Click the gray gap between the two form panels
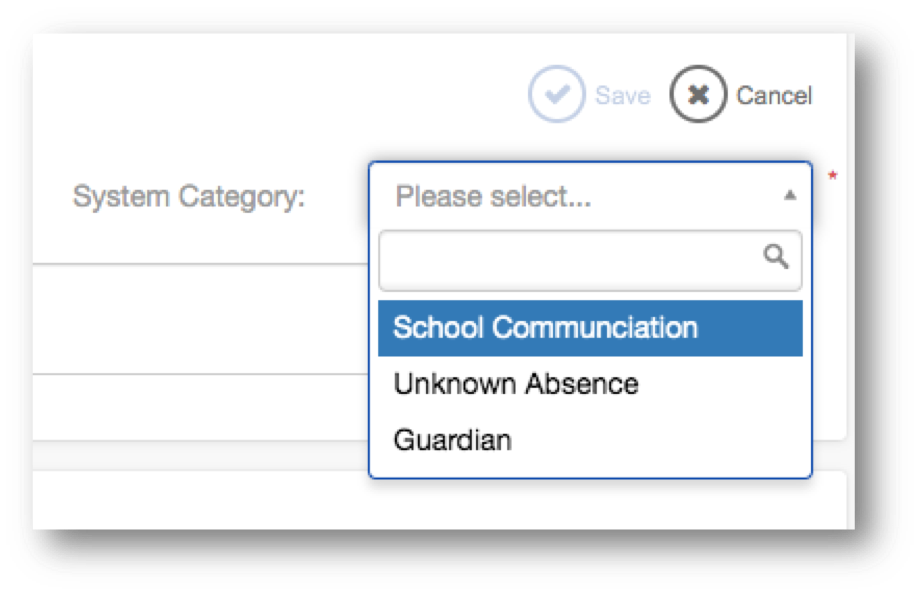 click(x=200, y=453)
